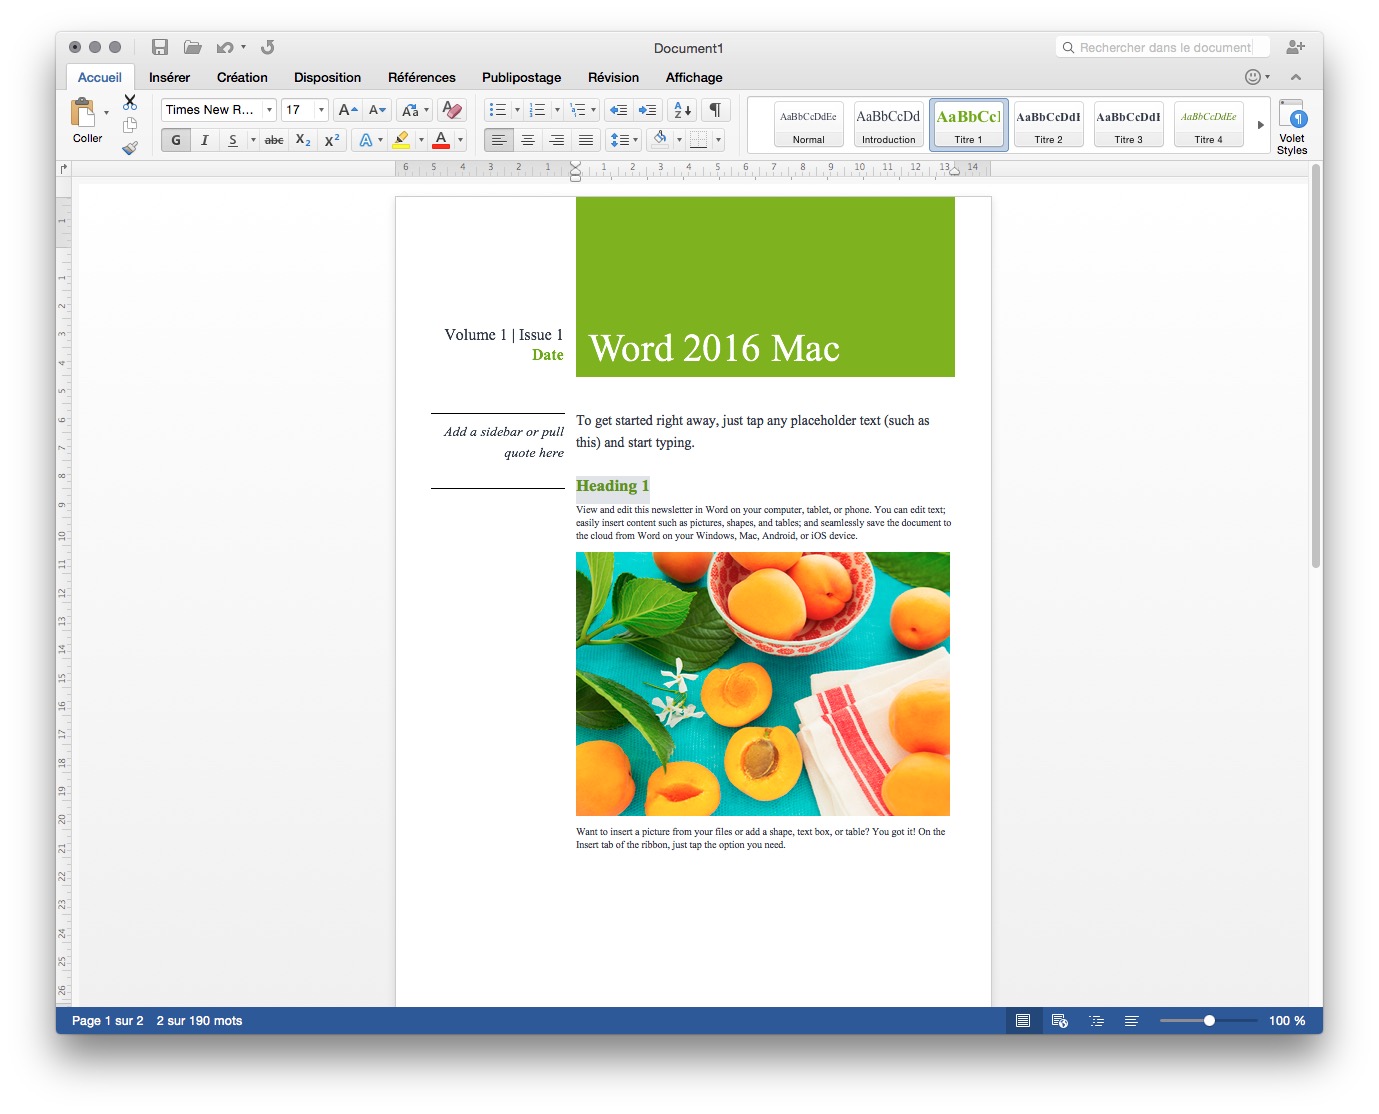1379x1114 pixels.
Task: Apply strikethrough with the abc icon
Action: coord(274,140)
